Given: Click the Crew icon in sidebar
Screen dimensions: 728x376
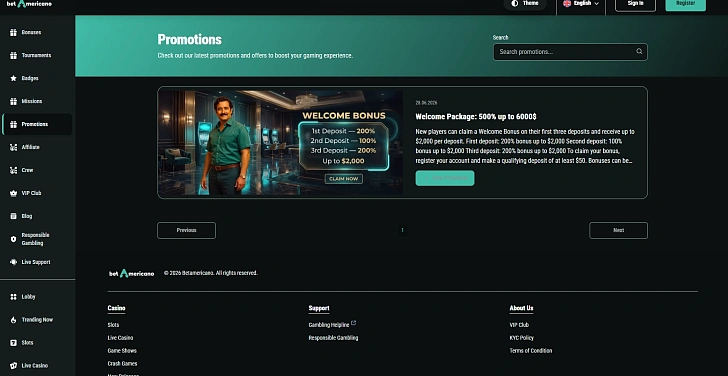Looking at the screenshot, I should click(13, 170).
